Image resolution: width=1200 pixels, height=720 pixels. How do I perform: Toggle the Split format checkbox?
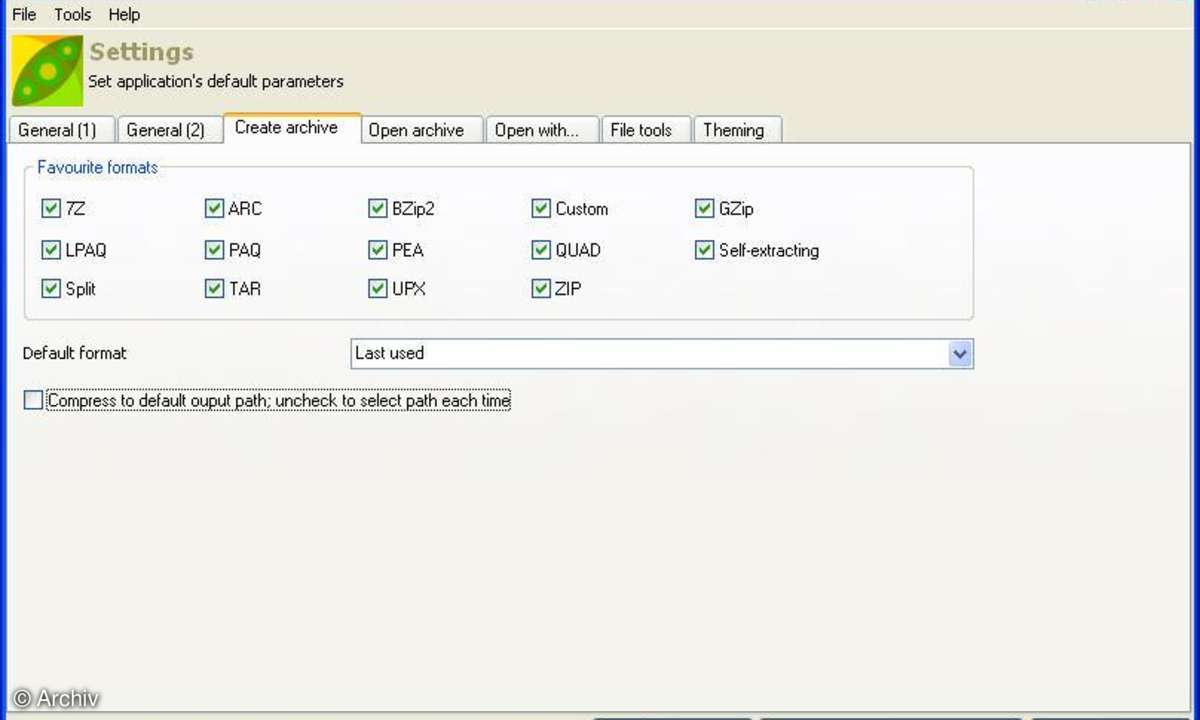point(51,289)
